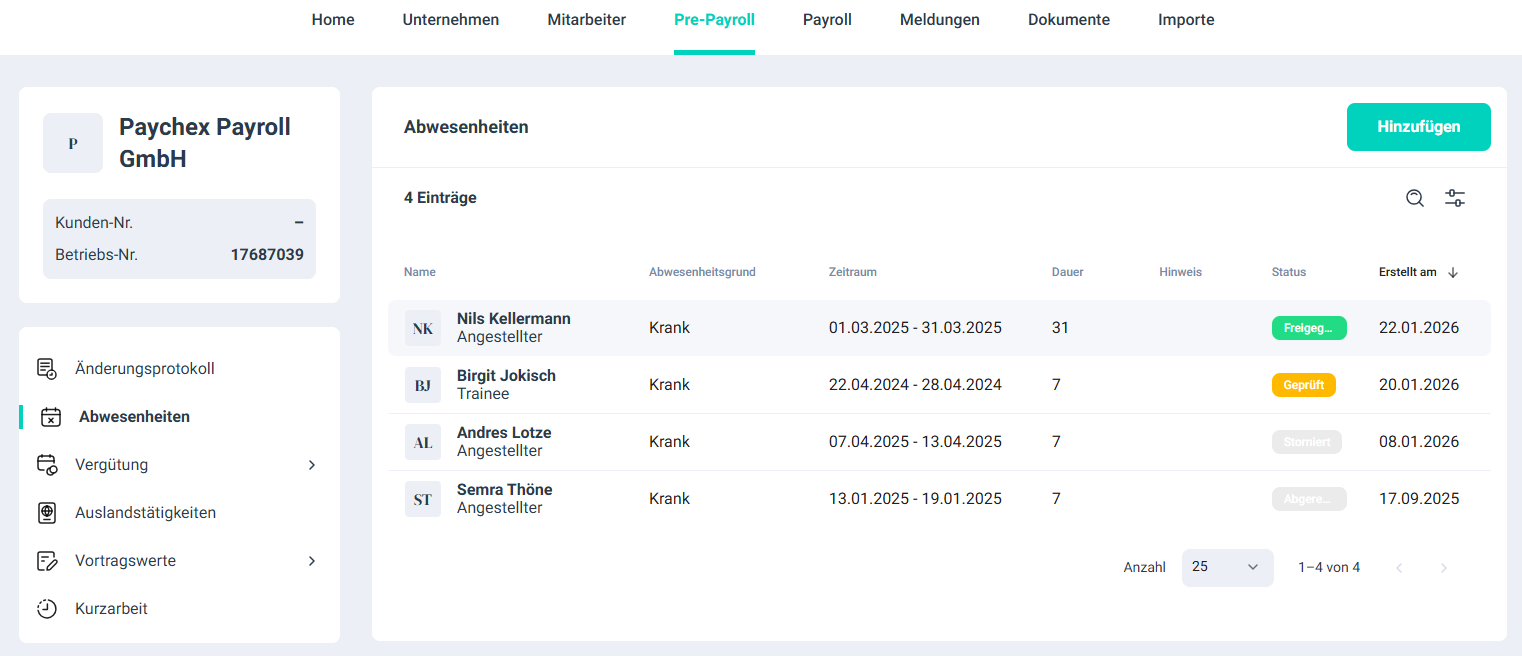The image size is (1522, 656).
Task: Sort by the Zeitraum column header
Action: pos(852,272)
